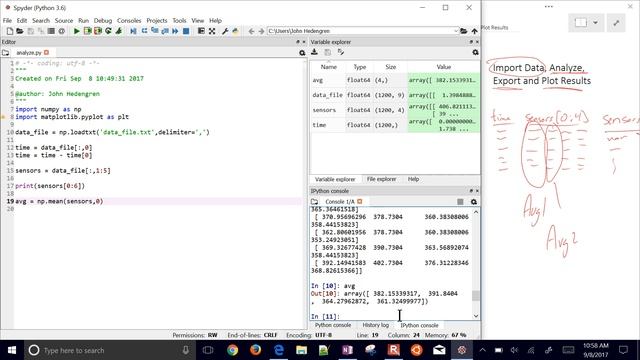The width and height of the screenshot is (640, 360).
Task: Re-run last script icon
Action: click(x=109, y=31)
